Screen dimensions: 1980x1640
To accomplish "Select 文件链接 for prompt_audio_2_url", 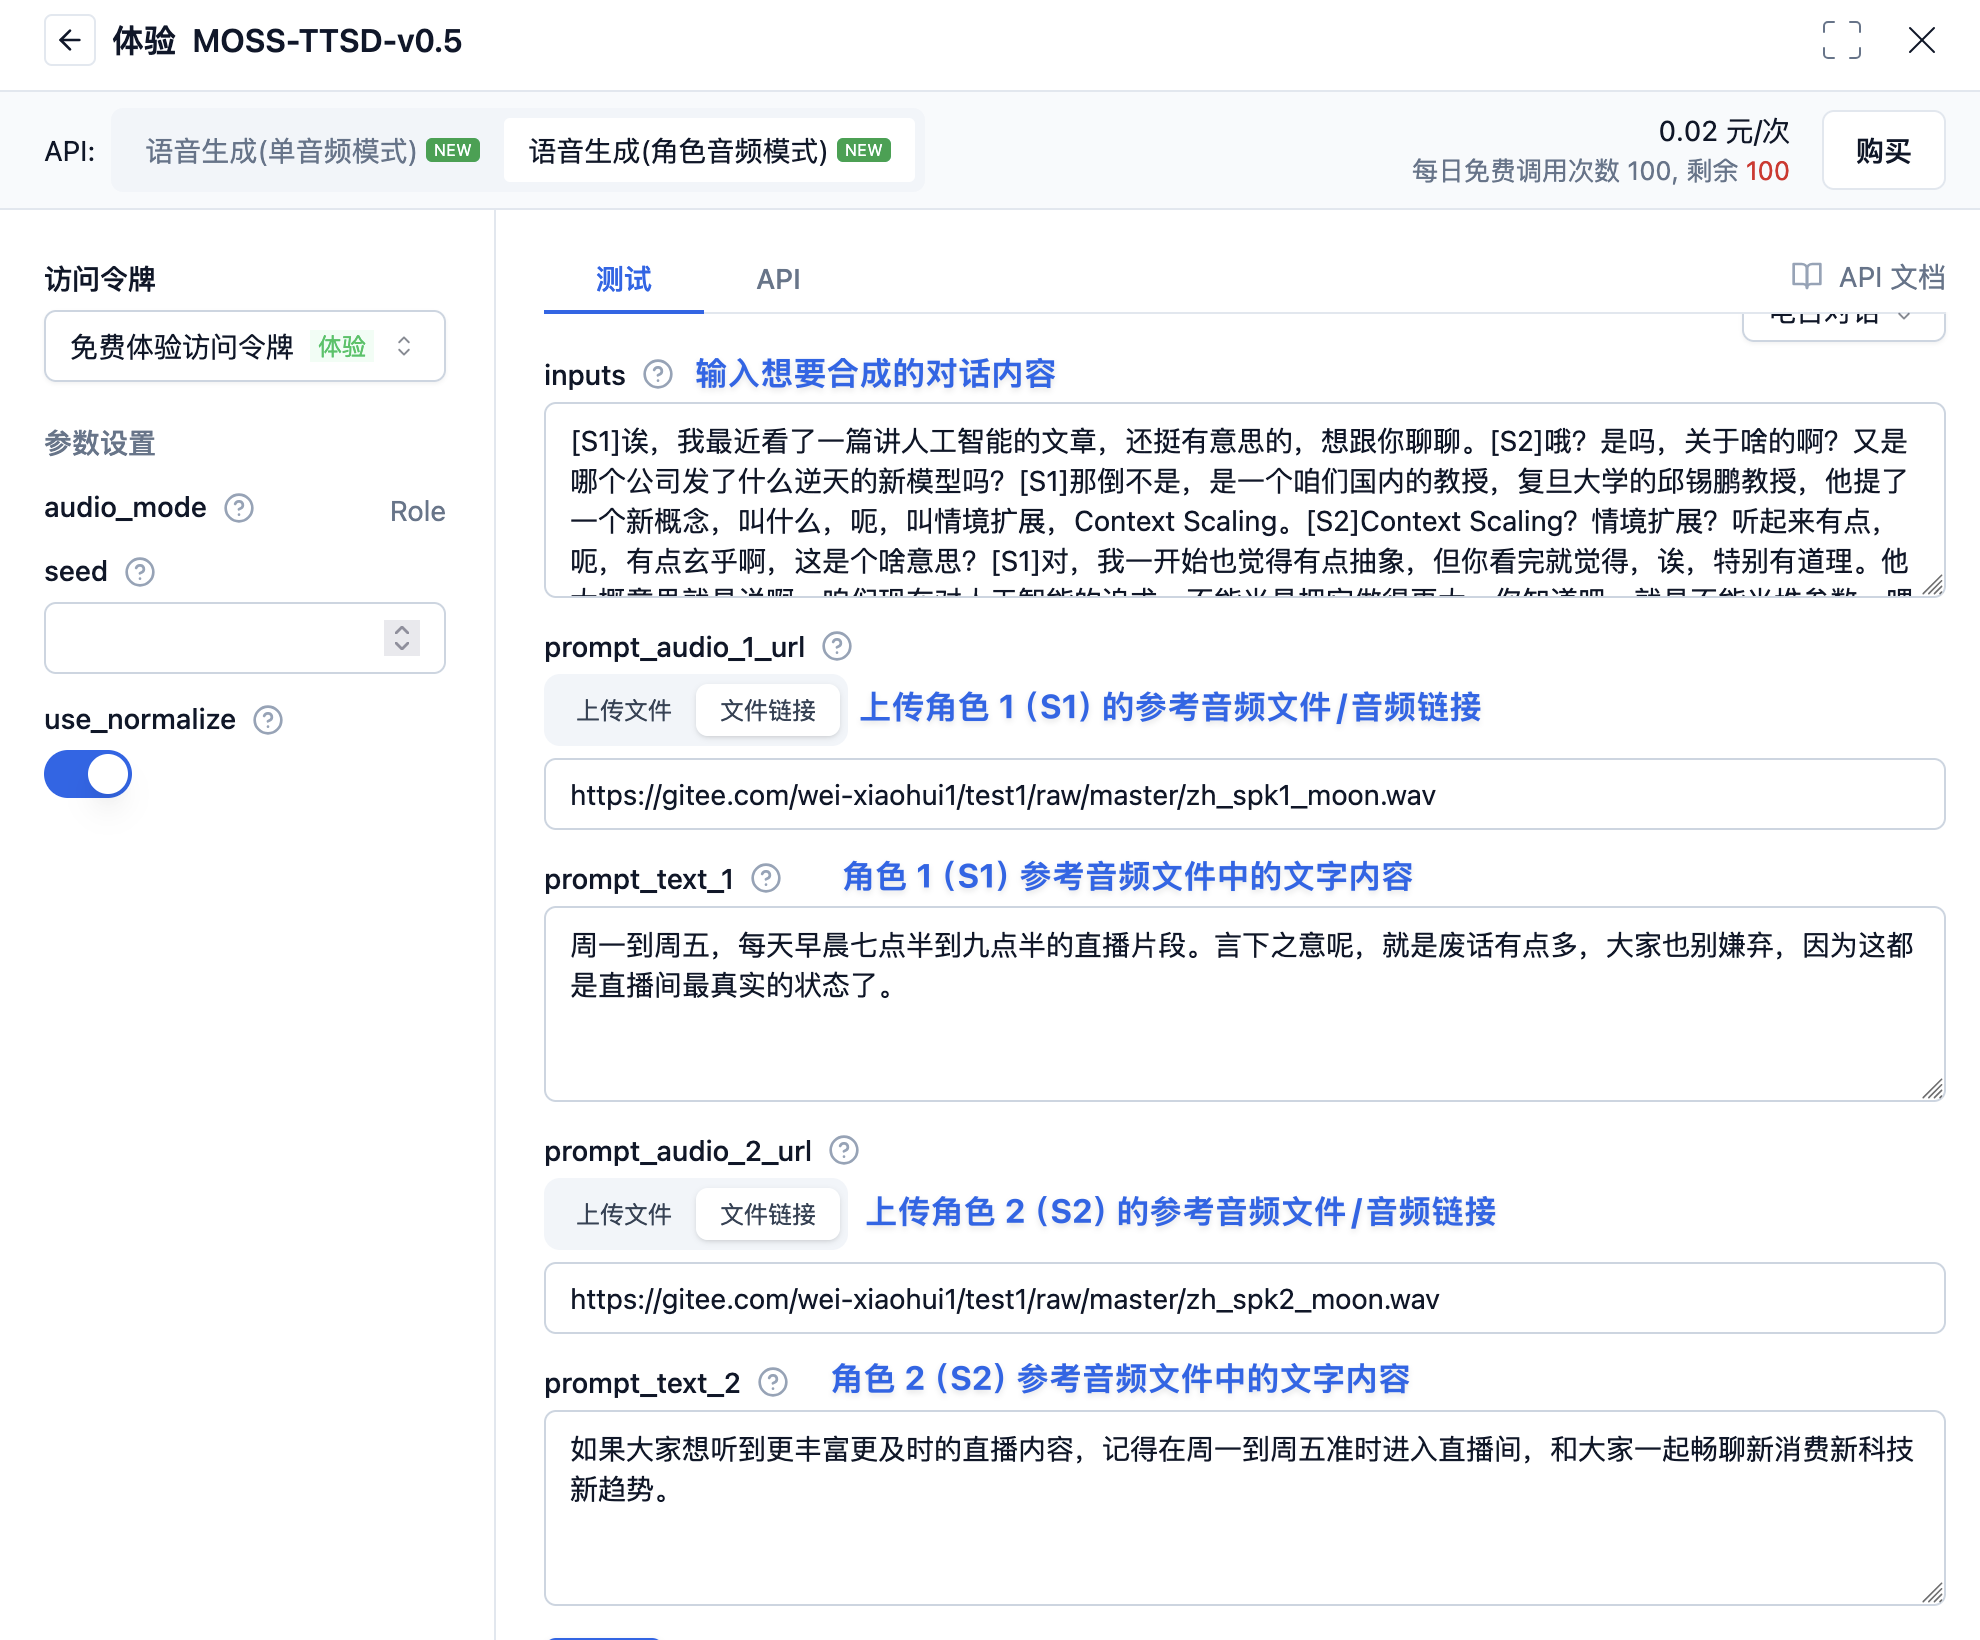I will [767, 1213].
